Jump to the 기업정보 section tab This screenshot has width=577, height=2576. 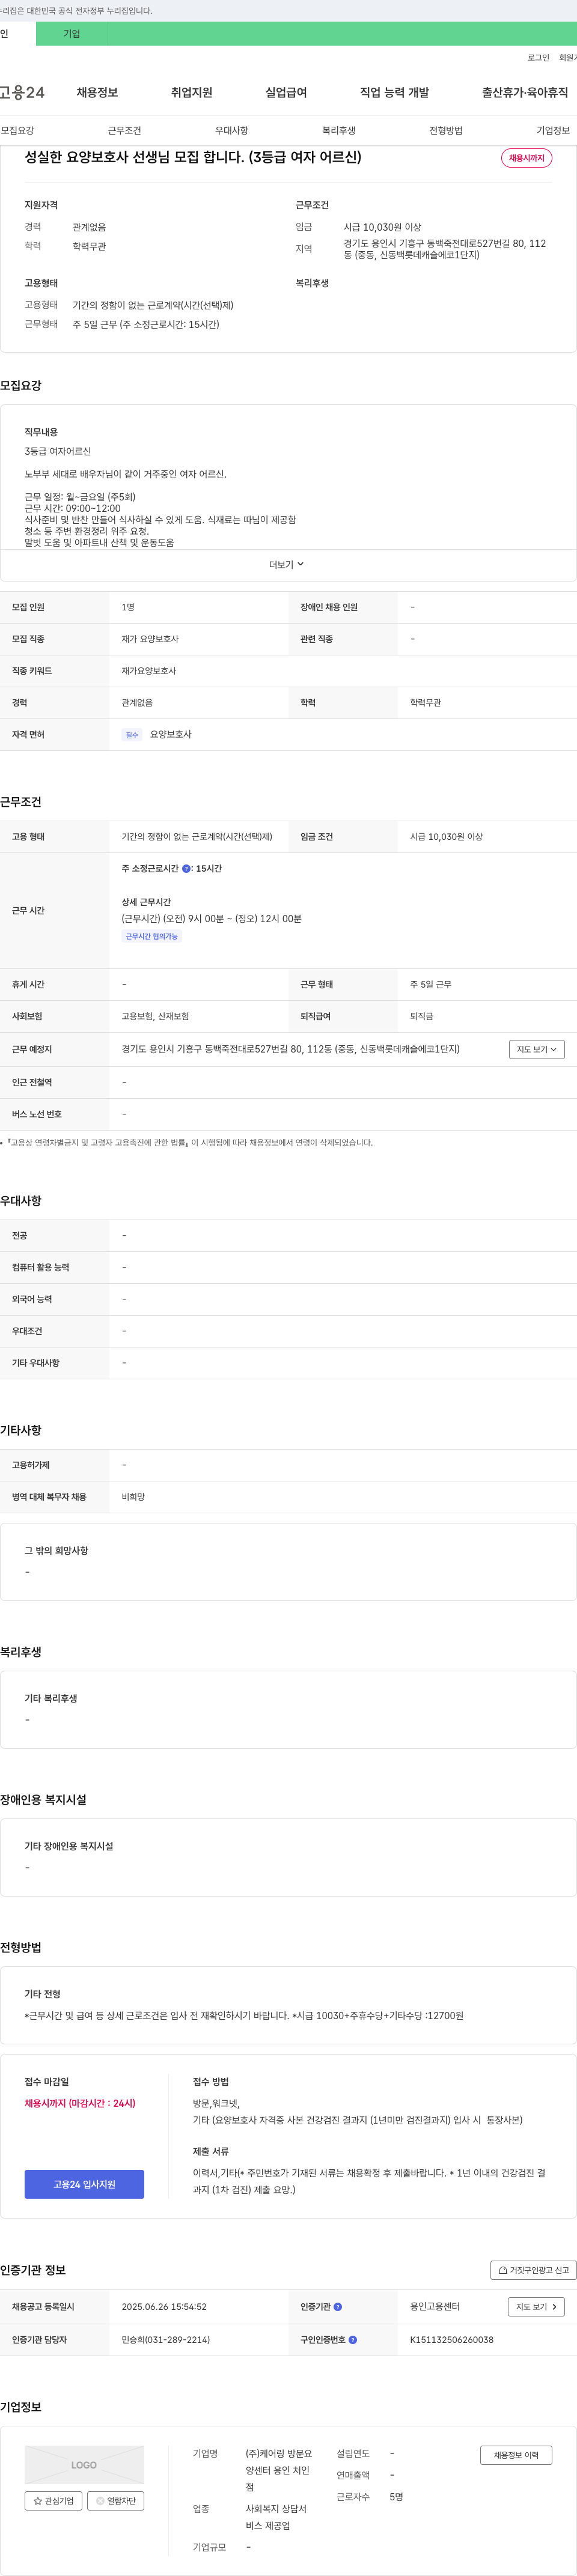click(x=552, y=130)
